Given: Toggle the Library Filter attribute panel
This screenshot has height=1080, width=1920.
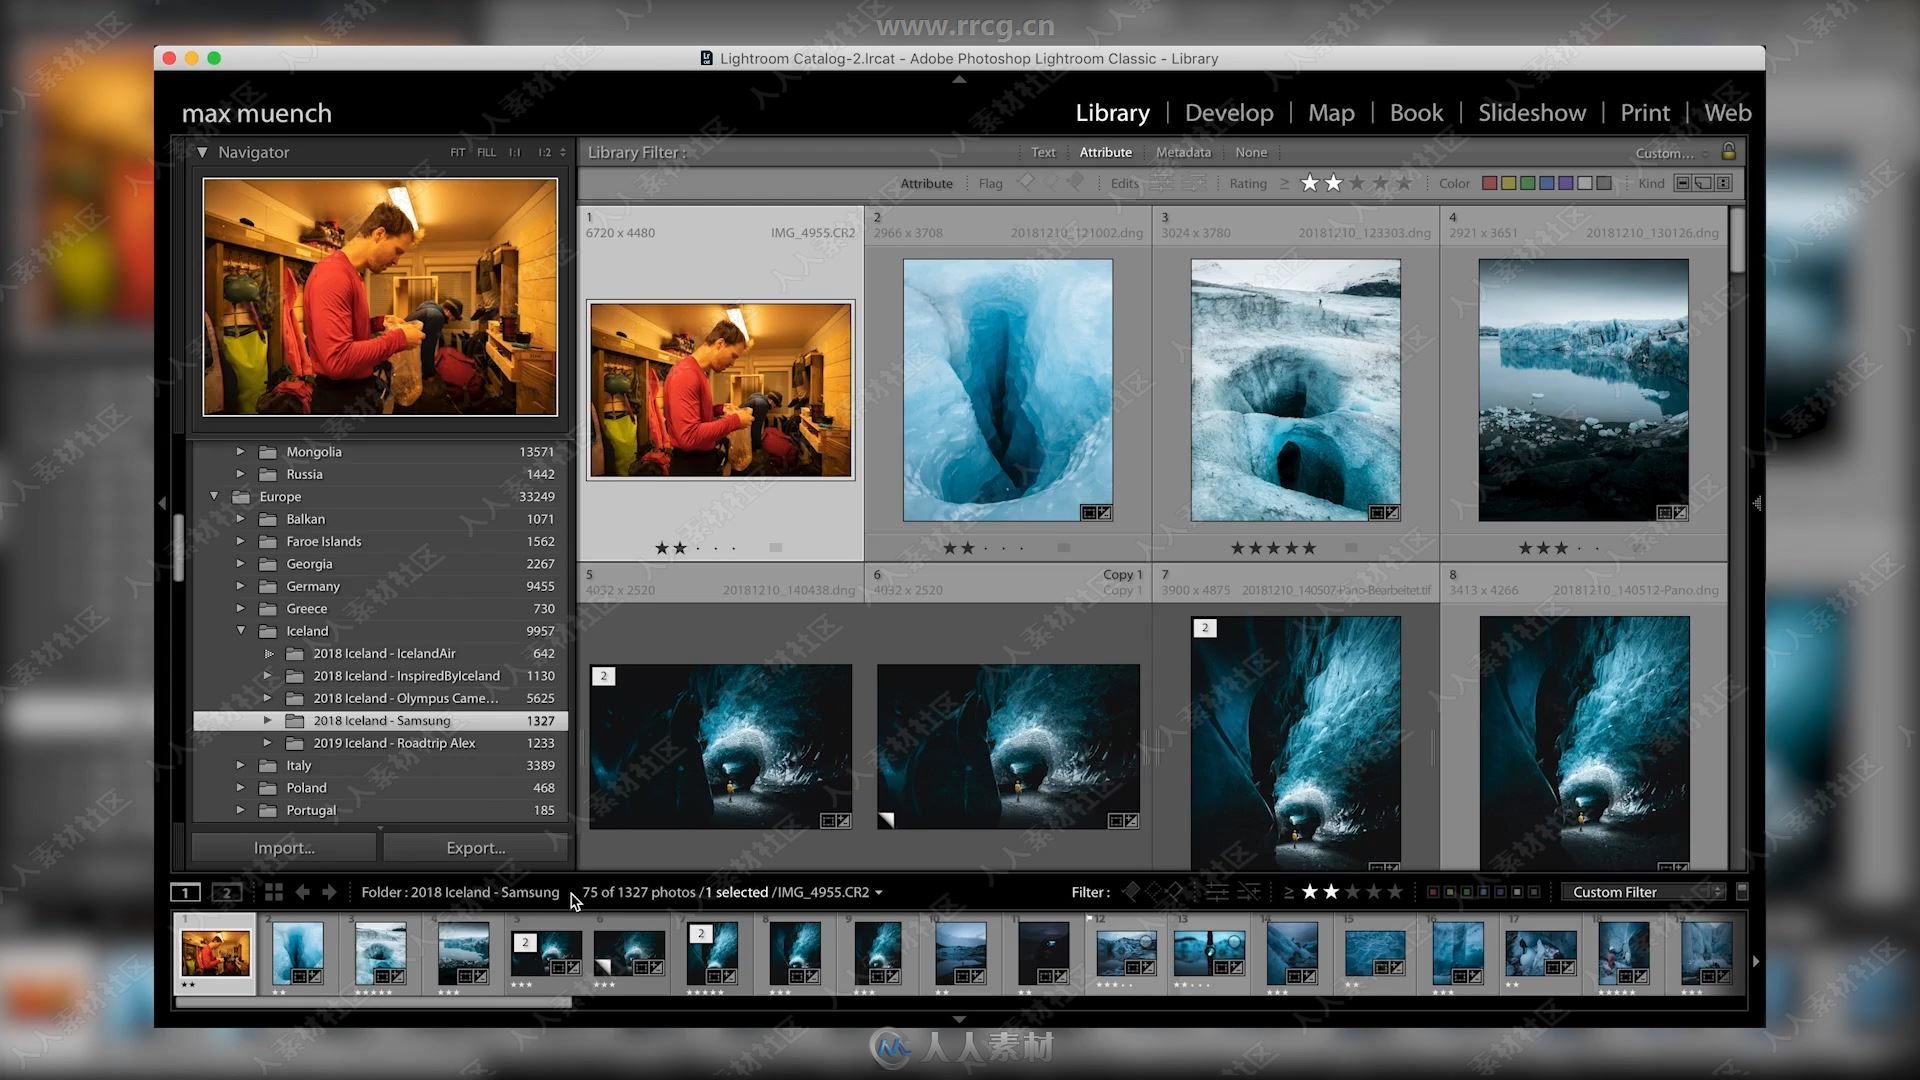Looking at the screenshot, I should [1105, 152].
